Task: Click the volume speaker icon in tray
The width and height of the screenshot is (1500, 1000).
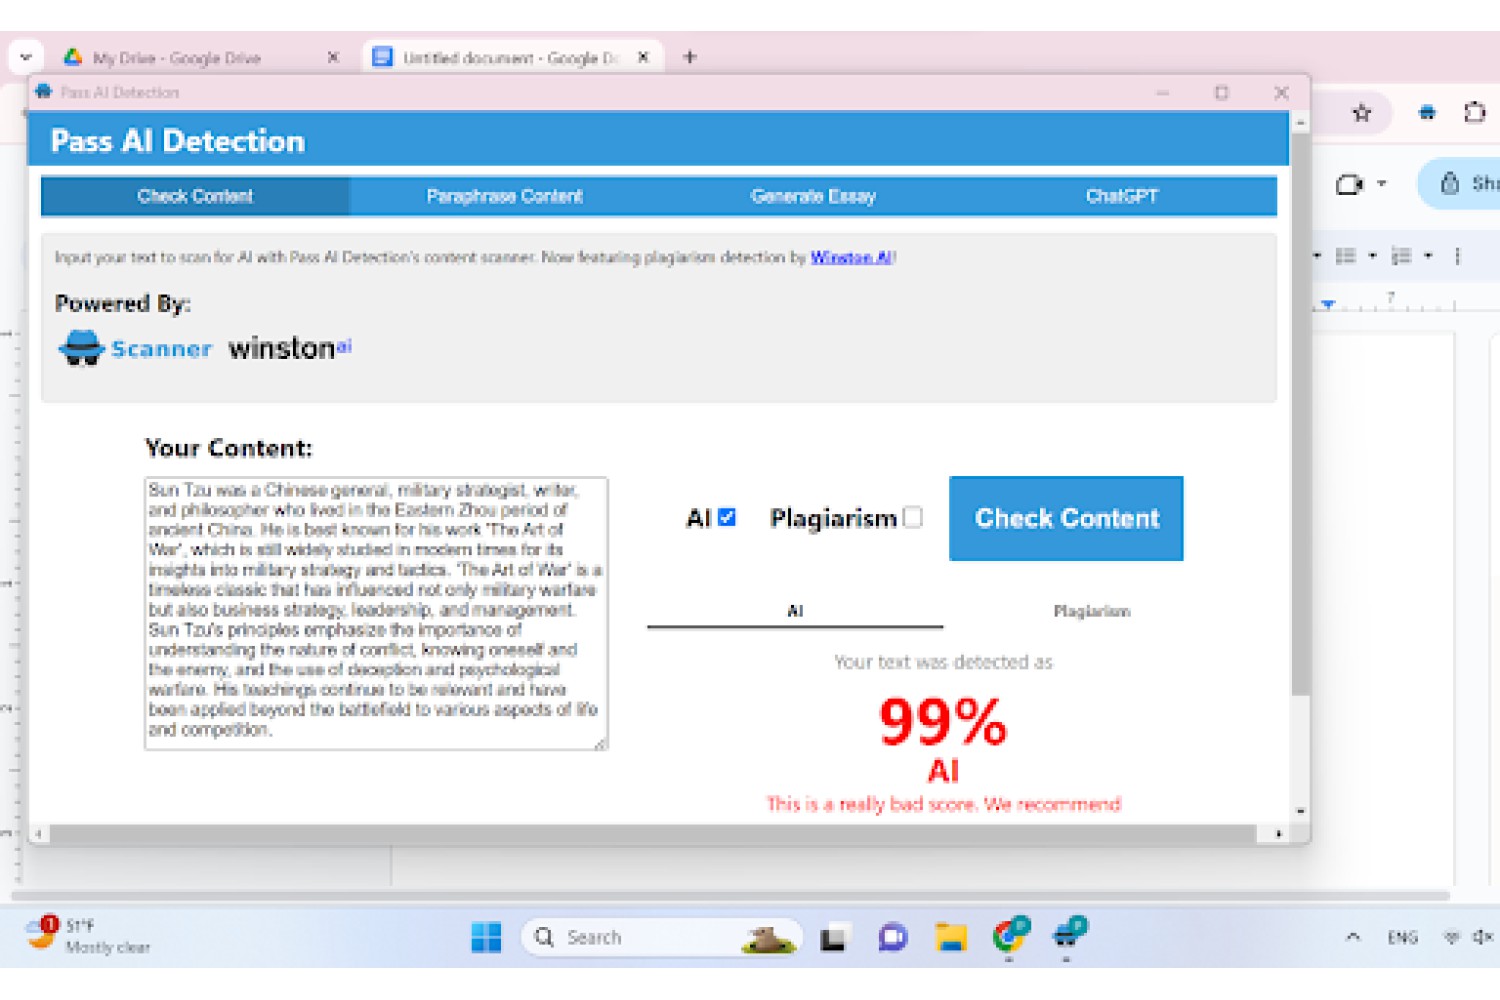Action: coord(1483,937)
